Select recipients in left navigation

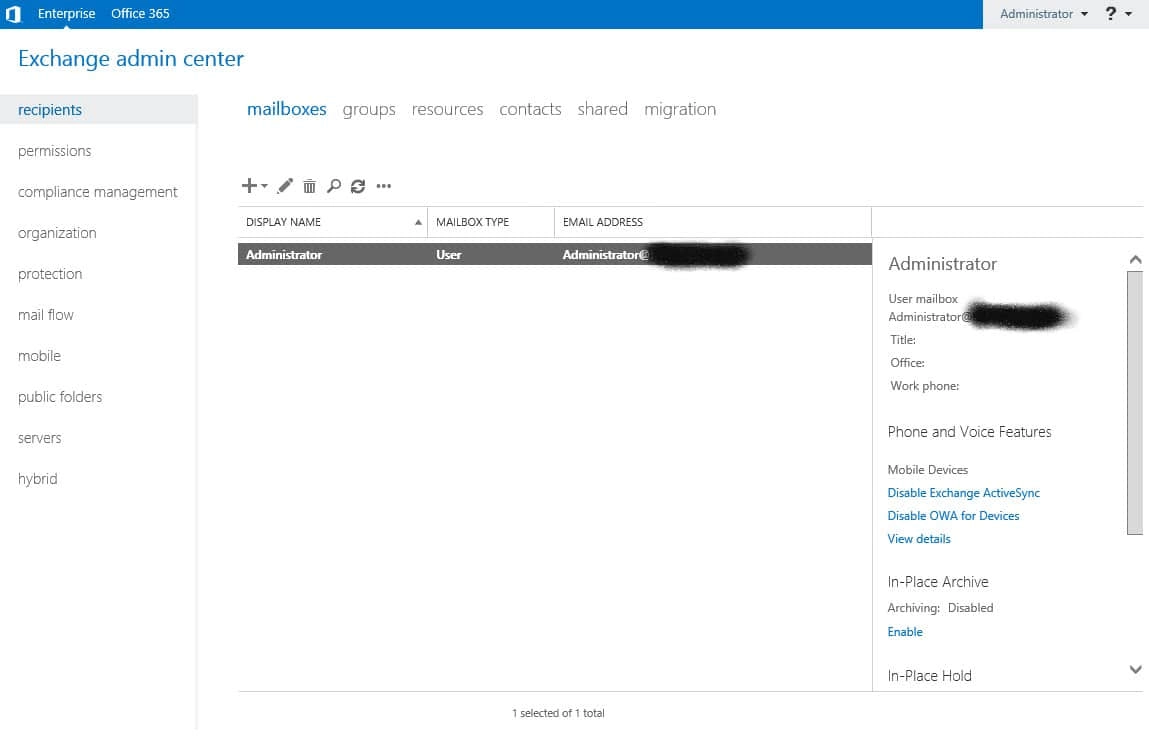click(98, 109)
